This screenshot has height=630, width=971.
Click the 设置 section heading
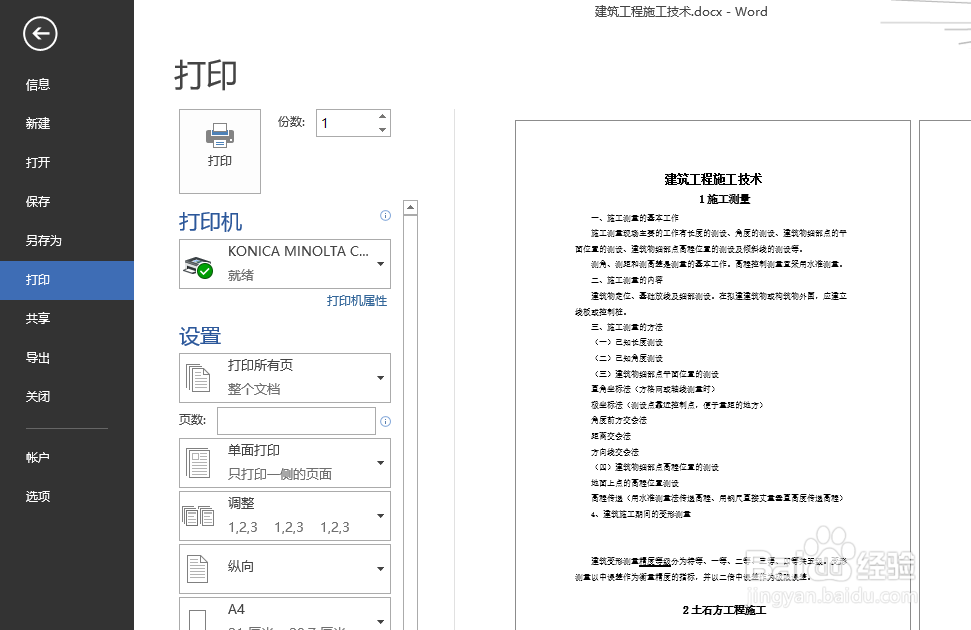click(200, 336)
